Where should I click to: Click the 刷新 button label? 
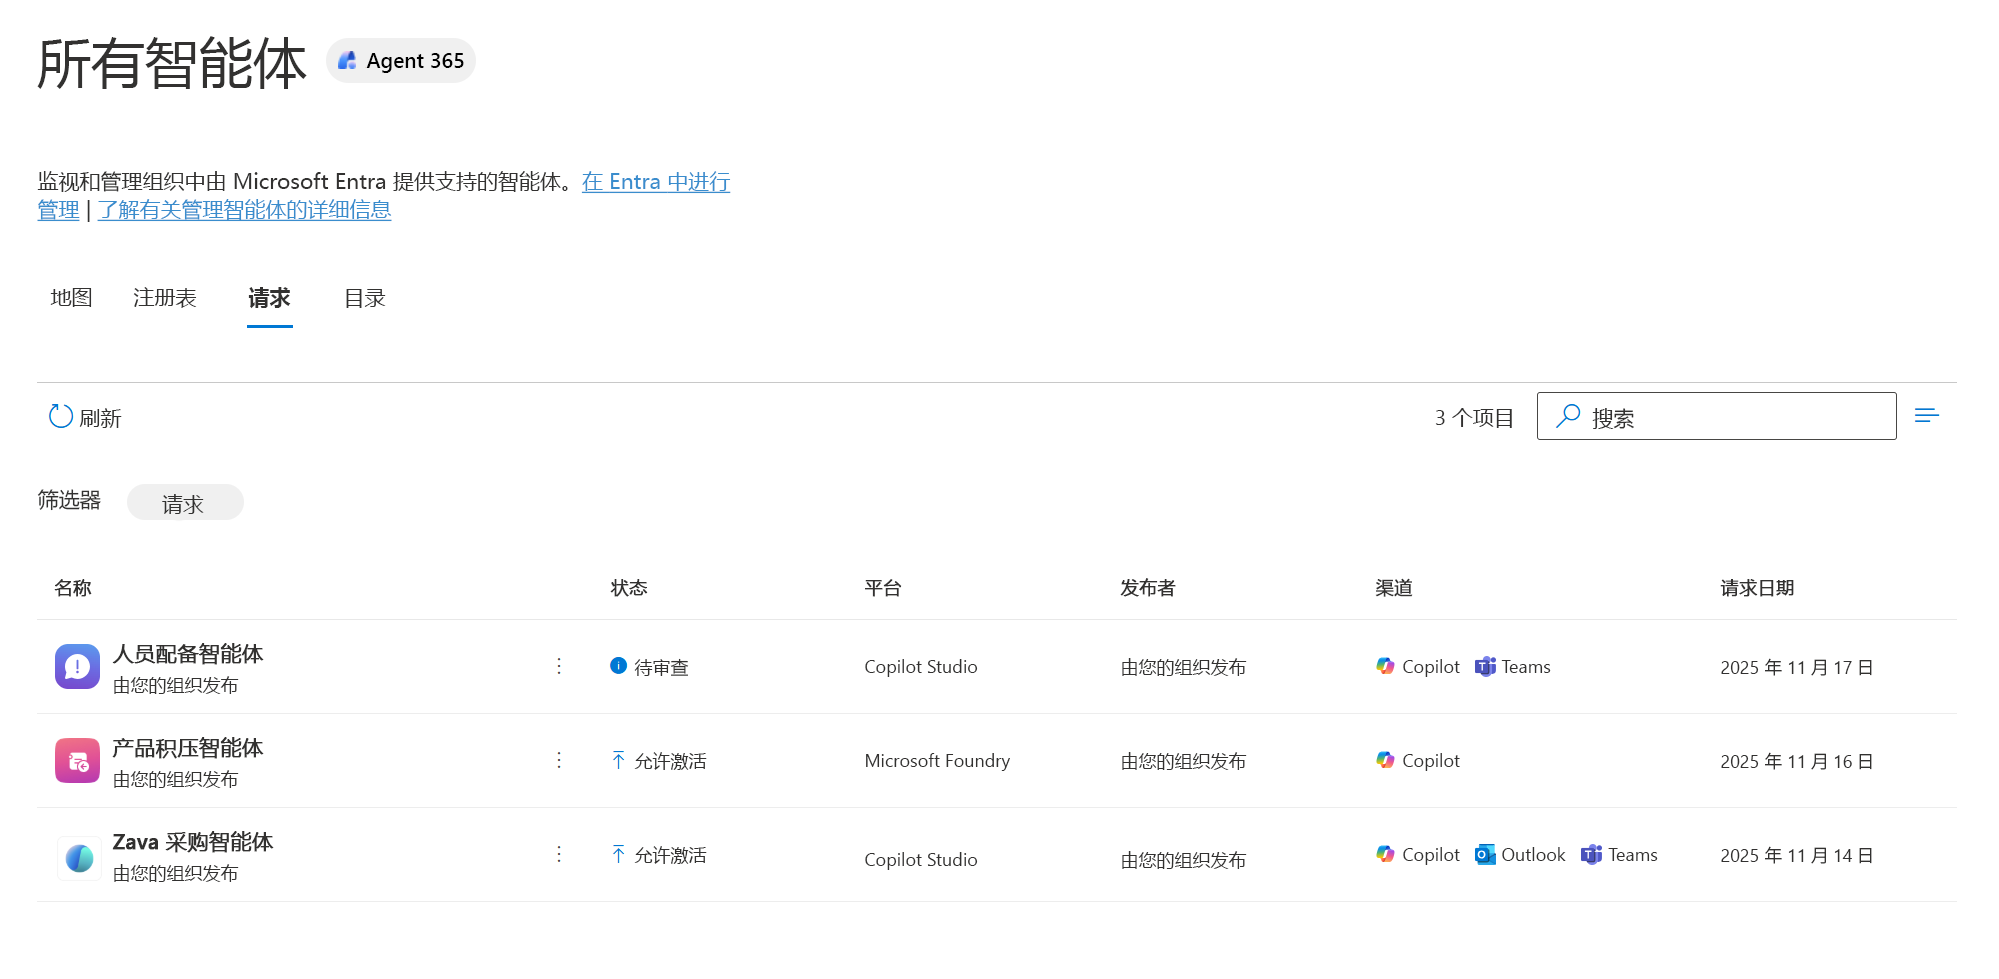coord(100,418)
